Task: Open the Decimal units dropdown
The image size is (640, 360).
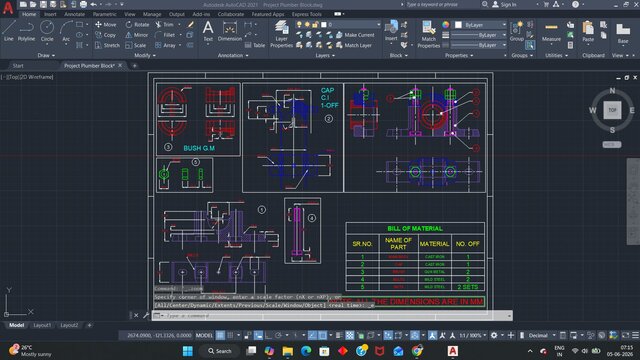Action: click(x=542, y=336)
